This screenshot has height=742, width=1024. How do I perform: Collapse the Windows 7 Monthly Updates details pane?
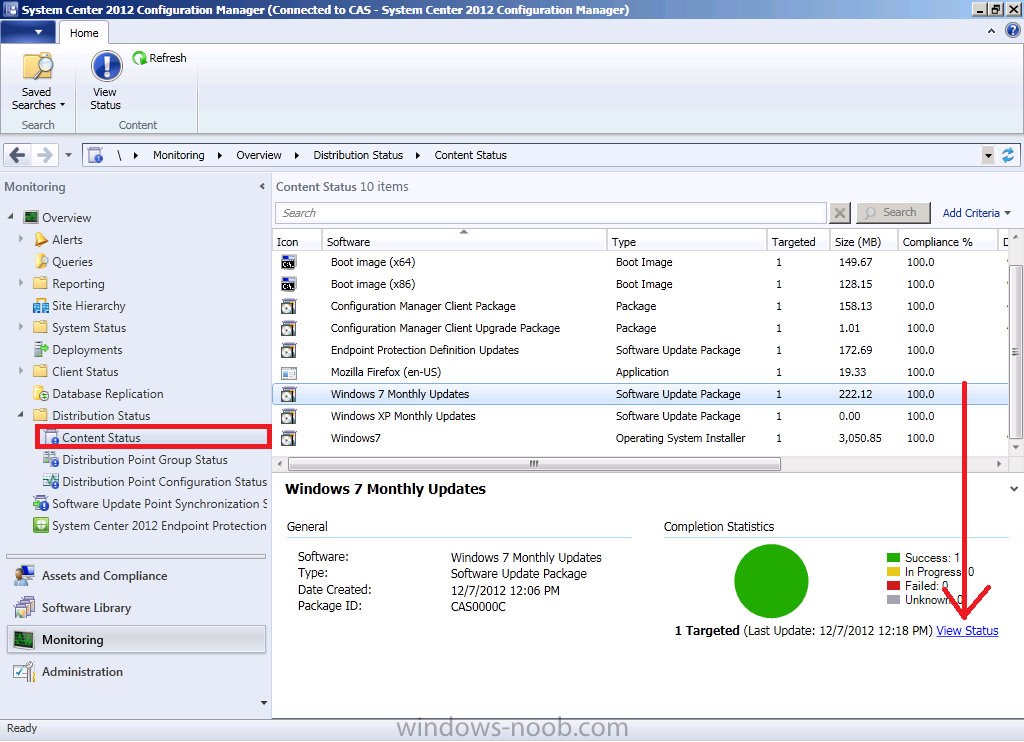pyautogui.click(x=1014, y=489)
